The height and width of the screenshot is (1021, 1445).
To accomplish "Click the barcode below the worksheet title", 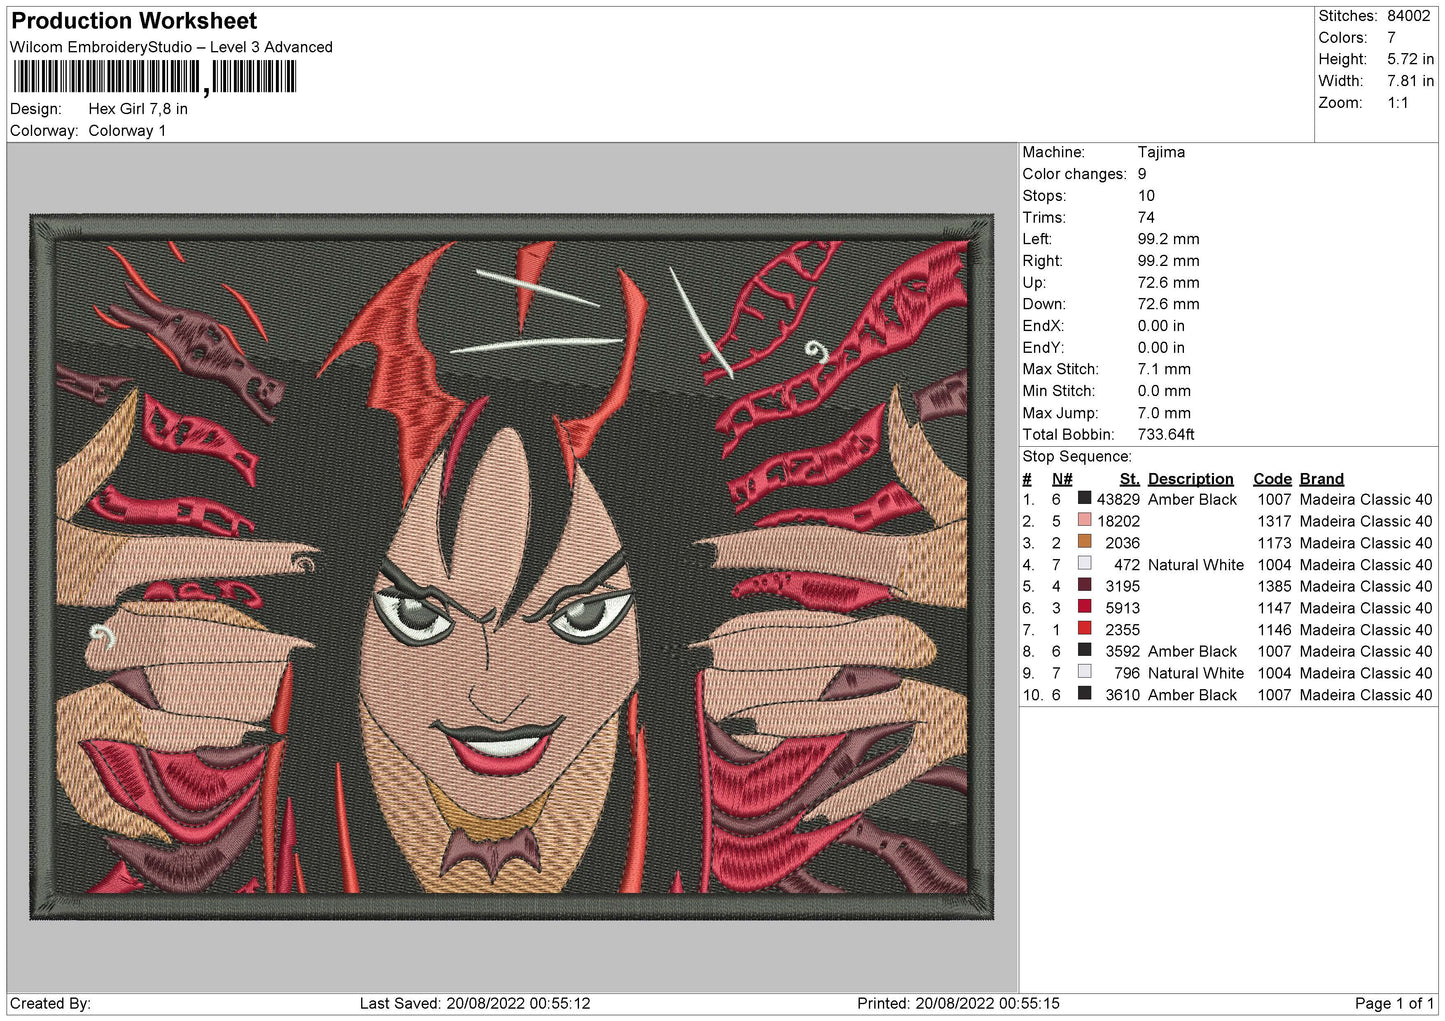I will click(x=155, y=78).
